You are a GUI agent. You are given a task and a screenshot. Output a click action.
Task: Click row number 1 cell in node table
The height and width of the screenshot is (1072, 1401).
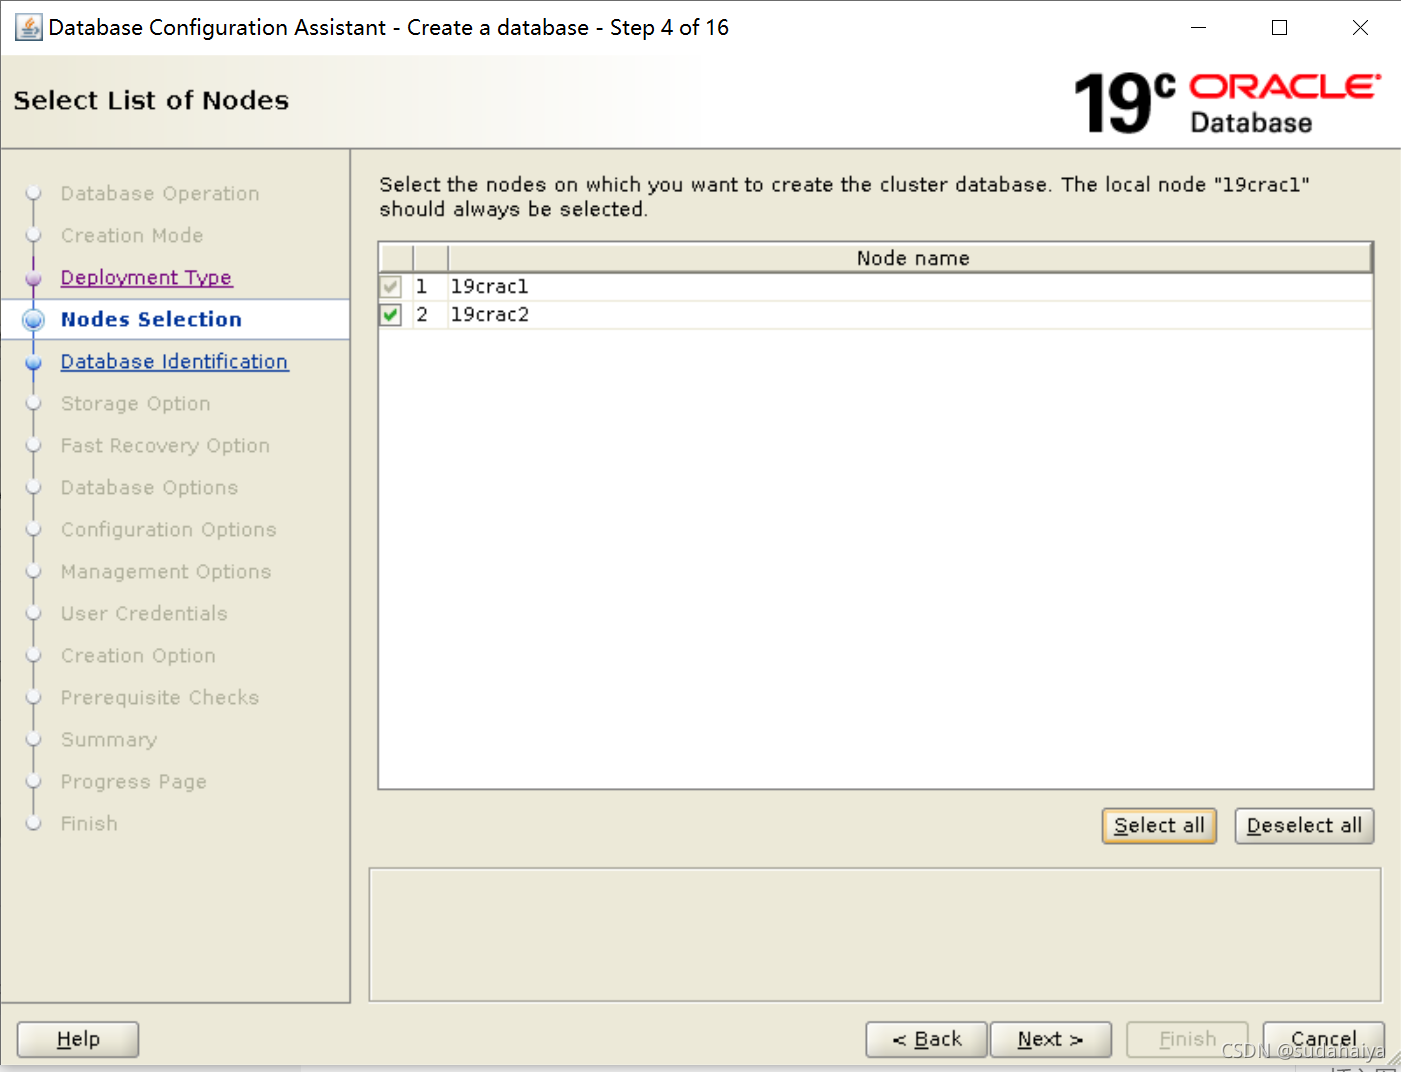(430, 287)
